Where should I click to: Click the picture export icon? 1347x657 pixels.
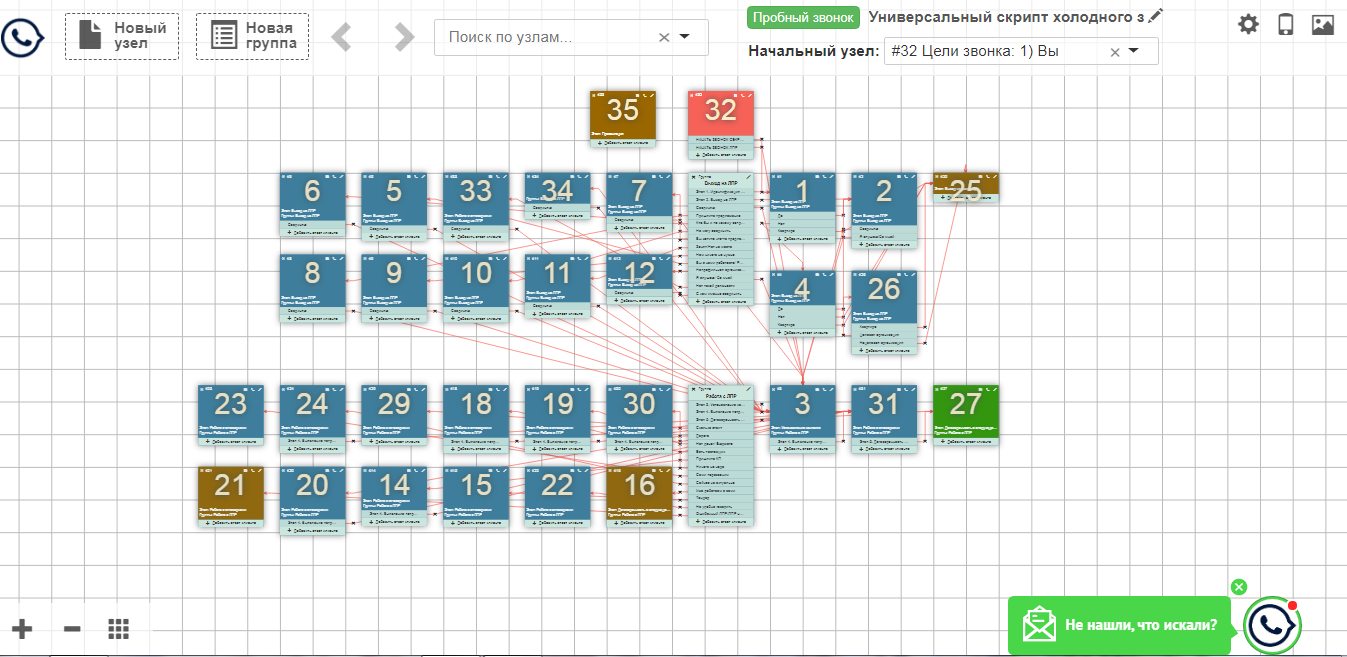coord(1323,24)
